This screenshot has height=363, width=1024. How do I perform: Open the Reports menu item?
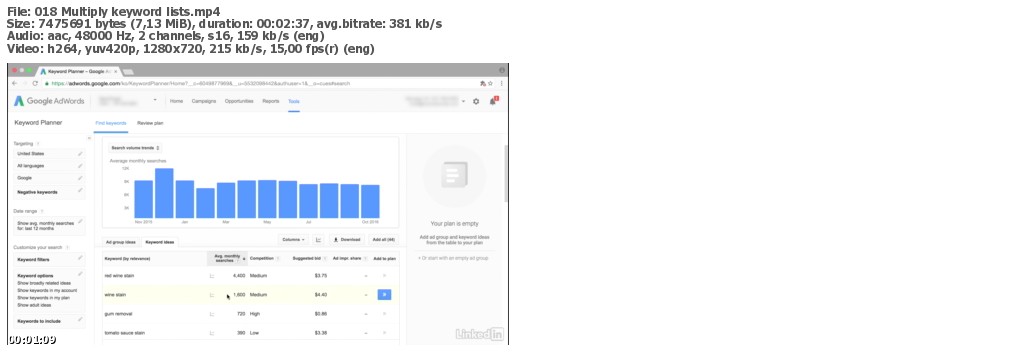(x=271, y=101)
